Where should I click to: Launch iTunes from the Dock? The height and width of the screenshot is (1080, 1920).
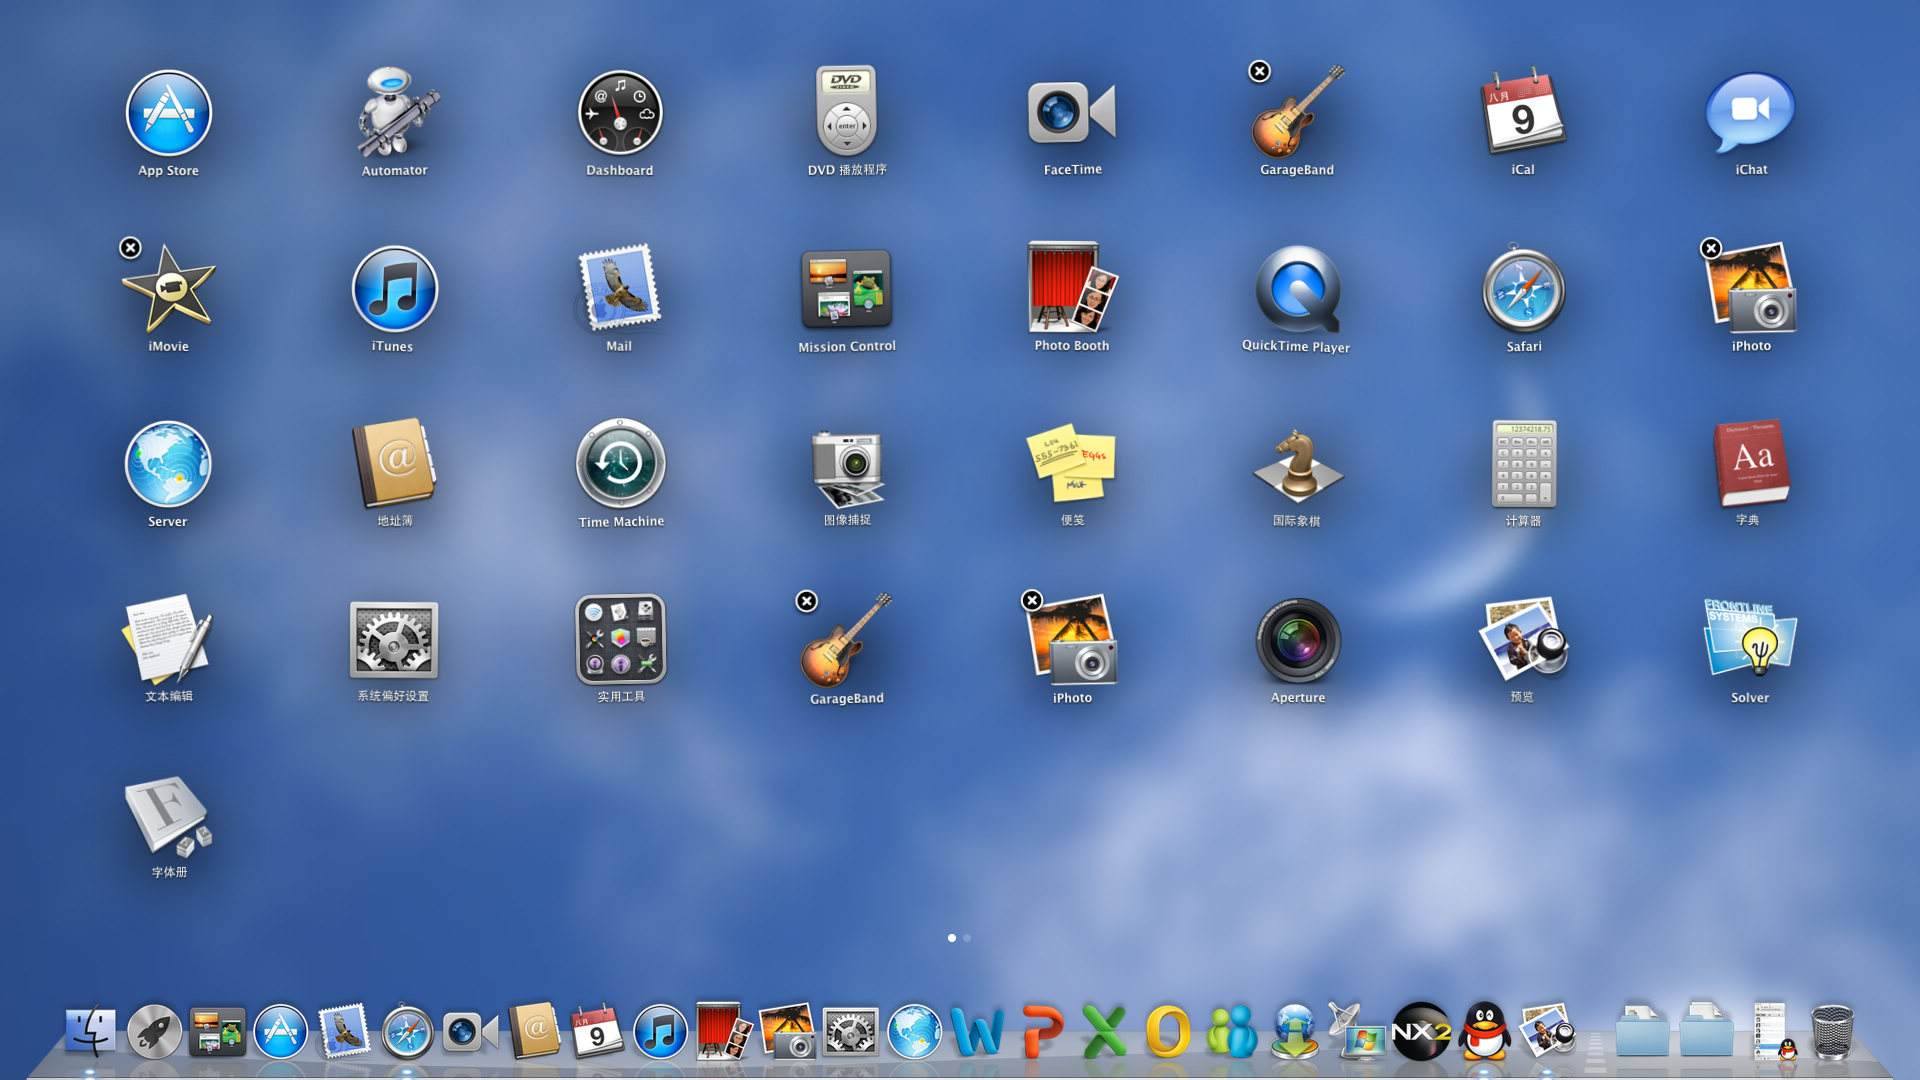click(660, 1032)
